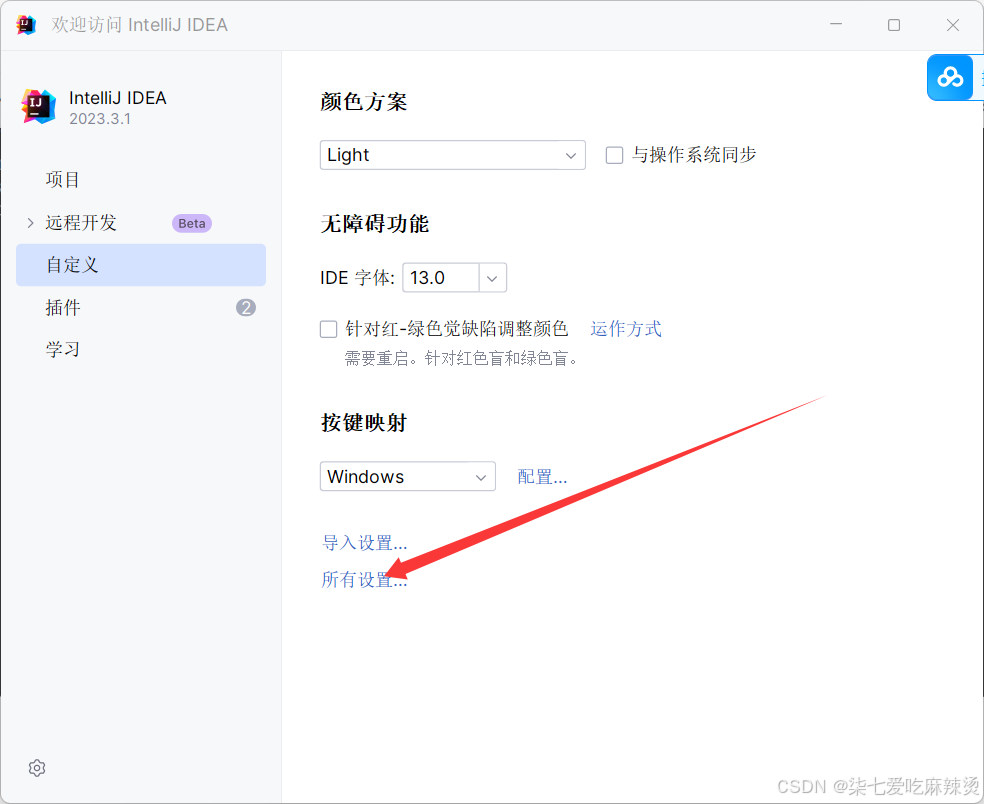Click the IntelliJ icon in the title bar
Screen dimensions: 984x804
(26, 25)
